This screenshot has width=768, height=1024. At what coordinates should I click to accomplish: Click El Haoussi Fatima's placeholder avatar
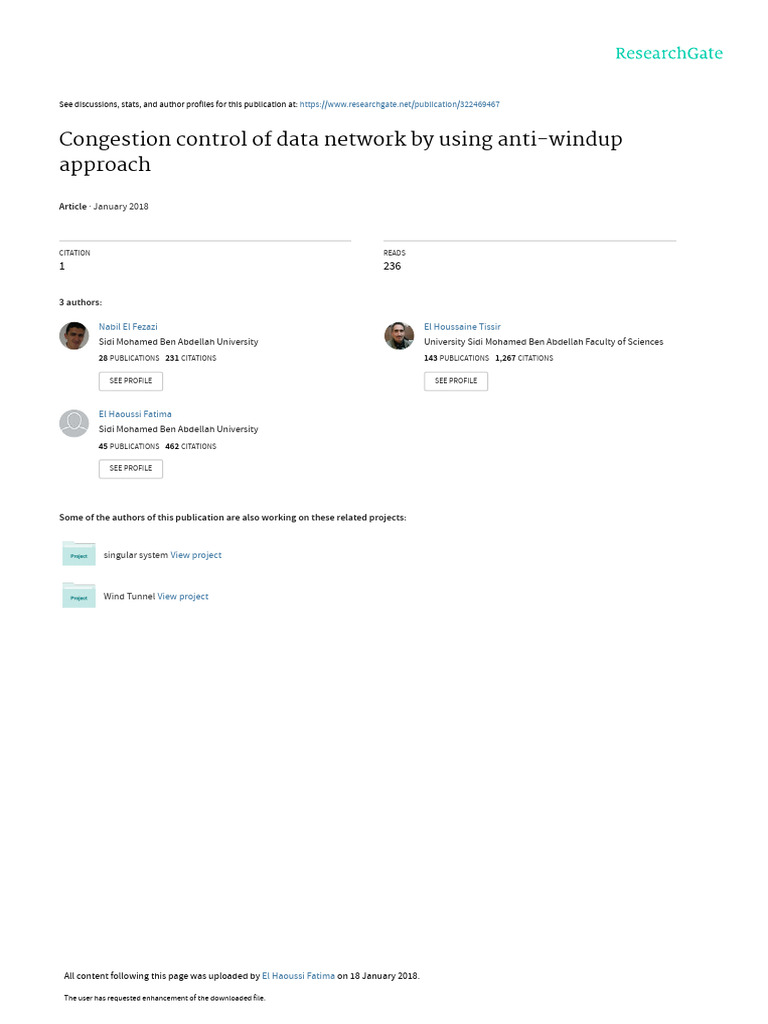[74, 423]
